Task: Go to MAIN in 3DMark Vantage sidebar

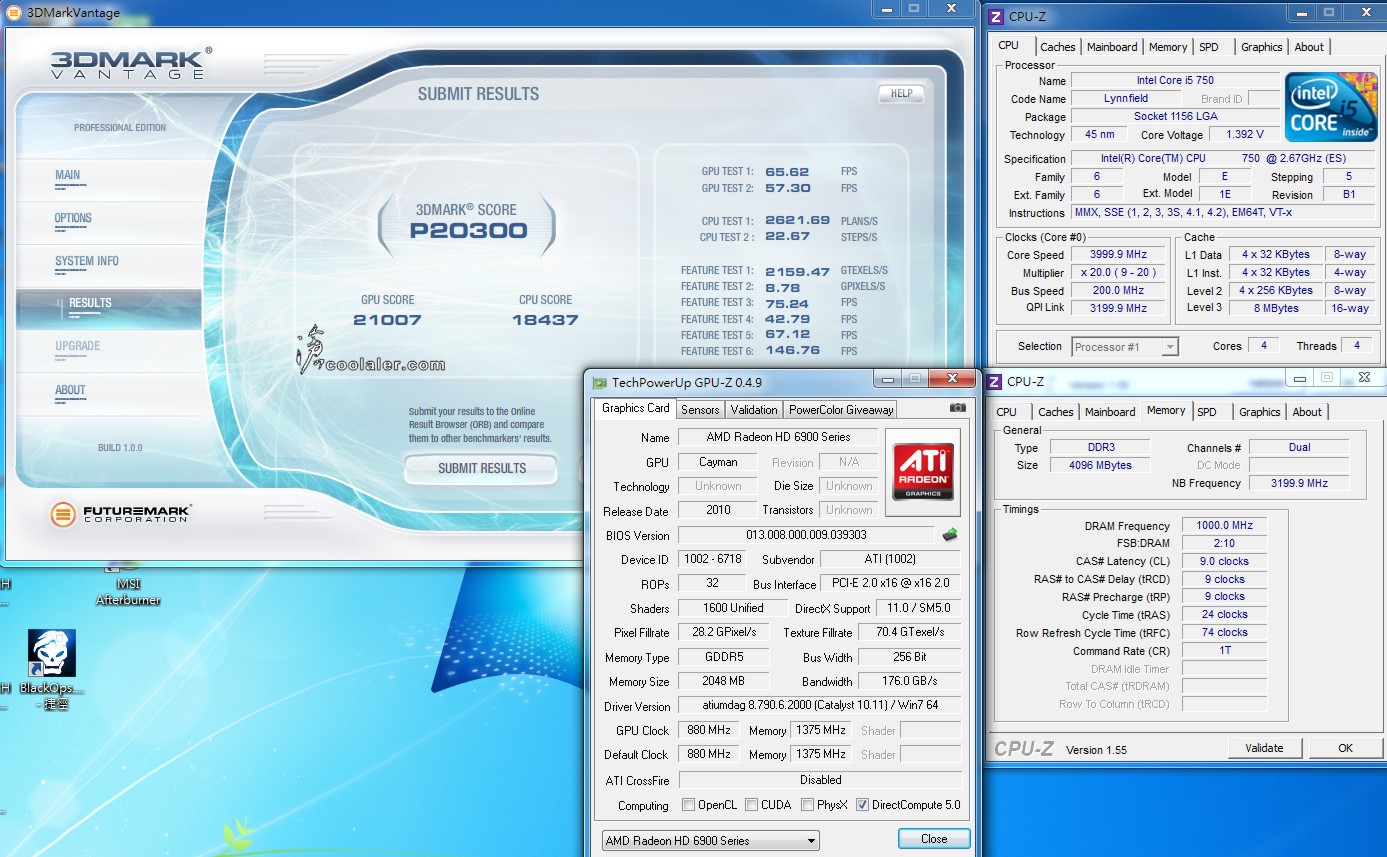Action: (68, 176)
